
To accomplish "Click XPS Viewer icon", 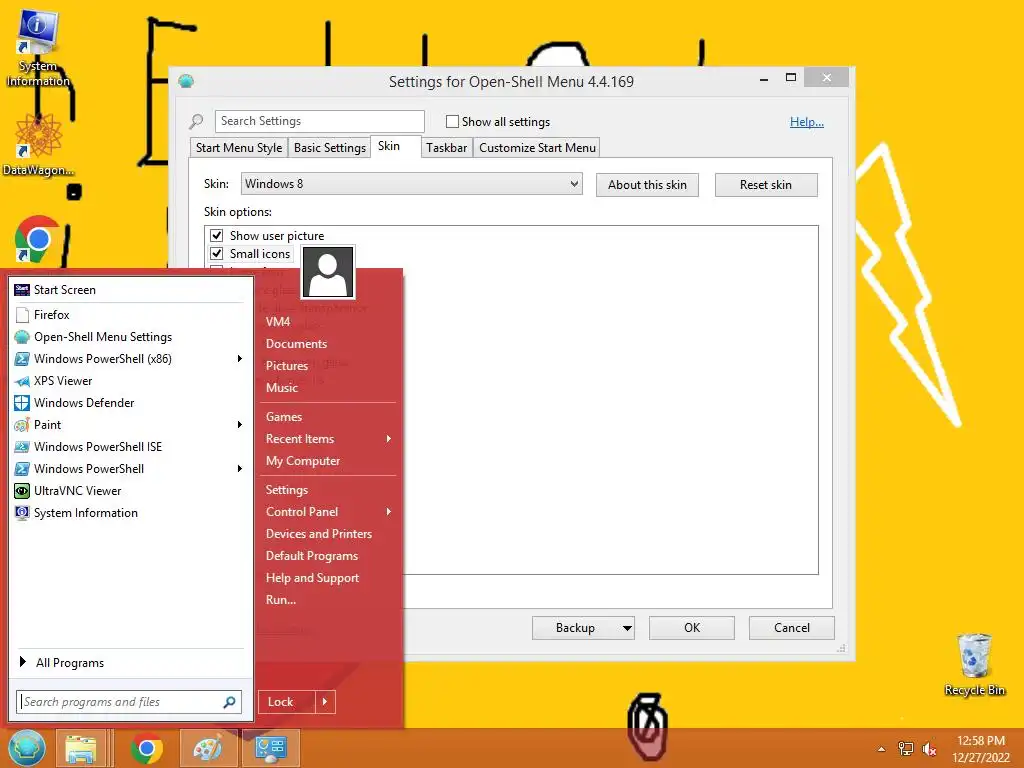I will click(22, 381).
